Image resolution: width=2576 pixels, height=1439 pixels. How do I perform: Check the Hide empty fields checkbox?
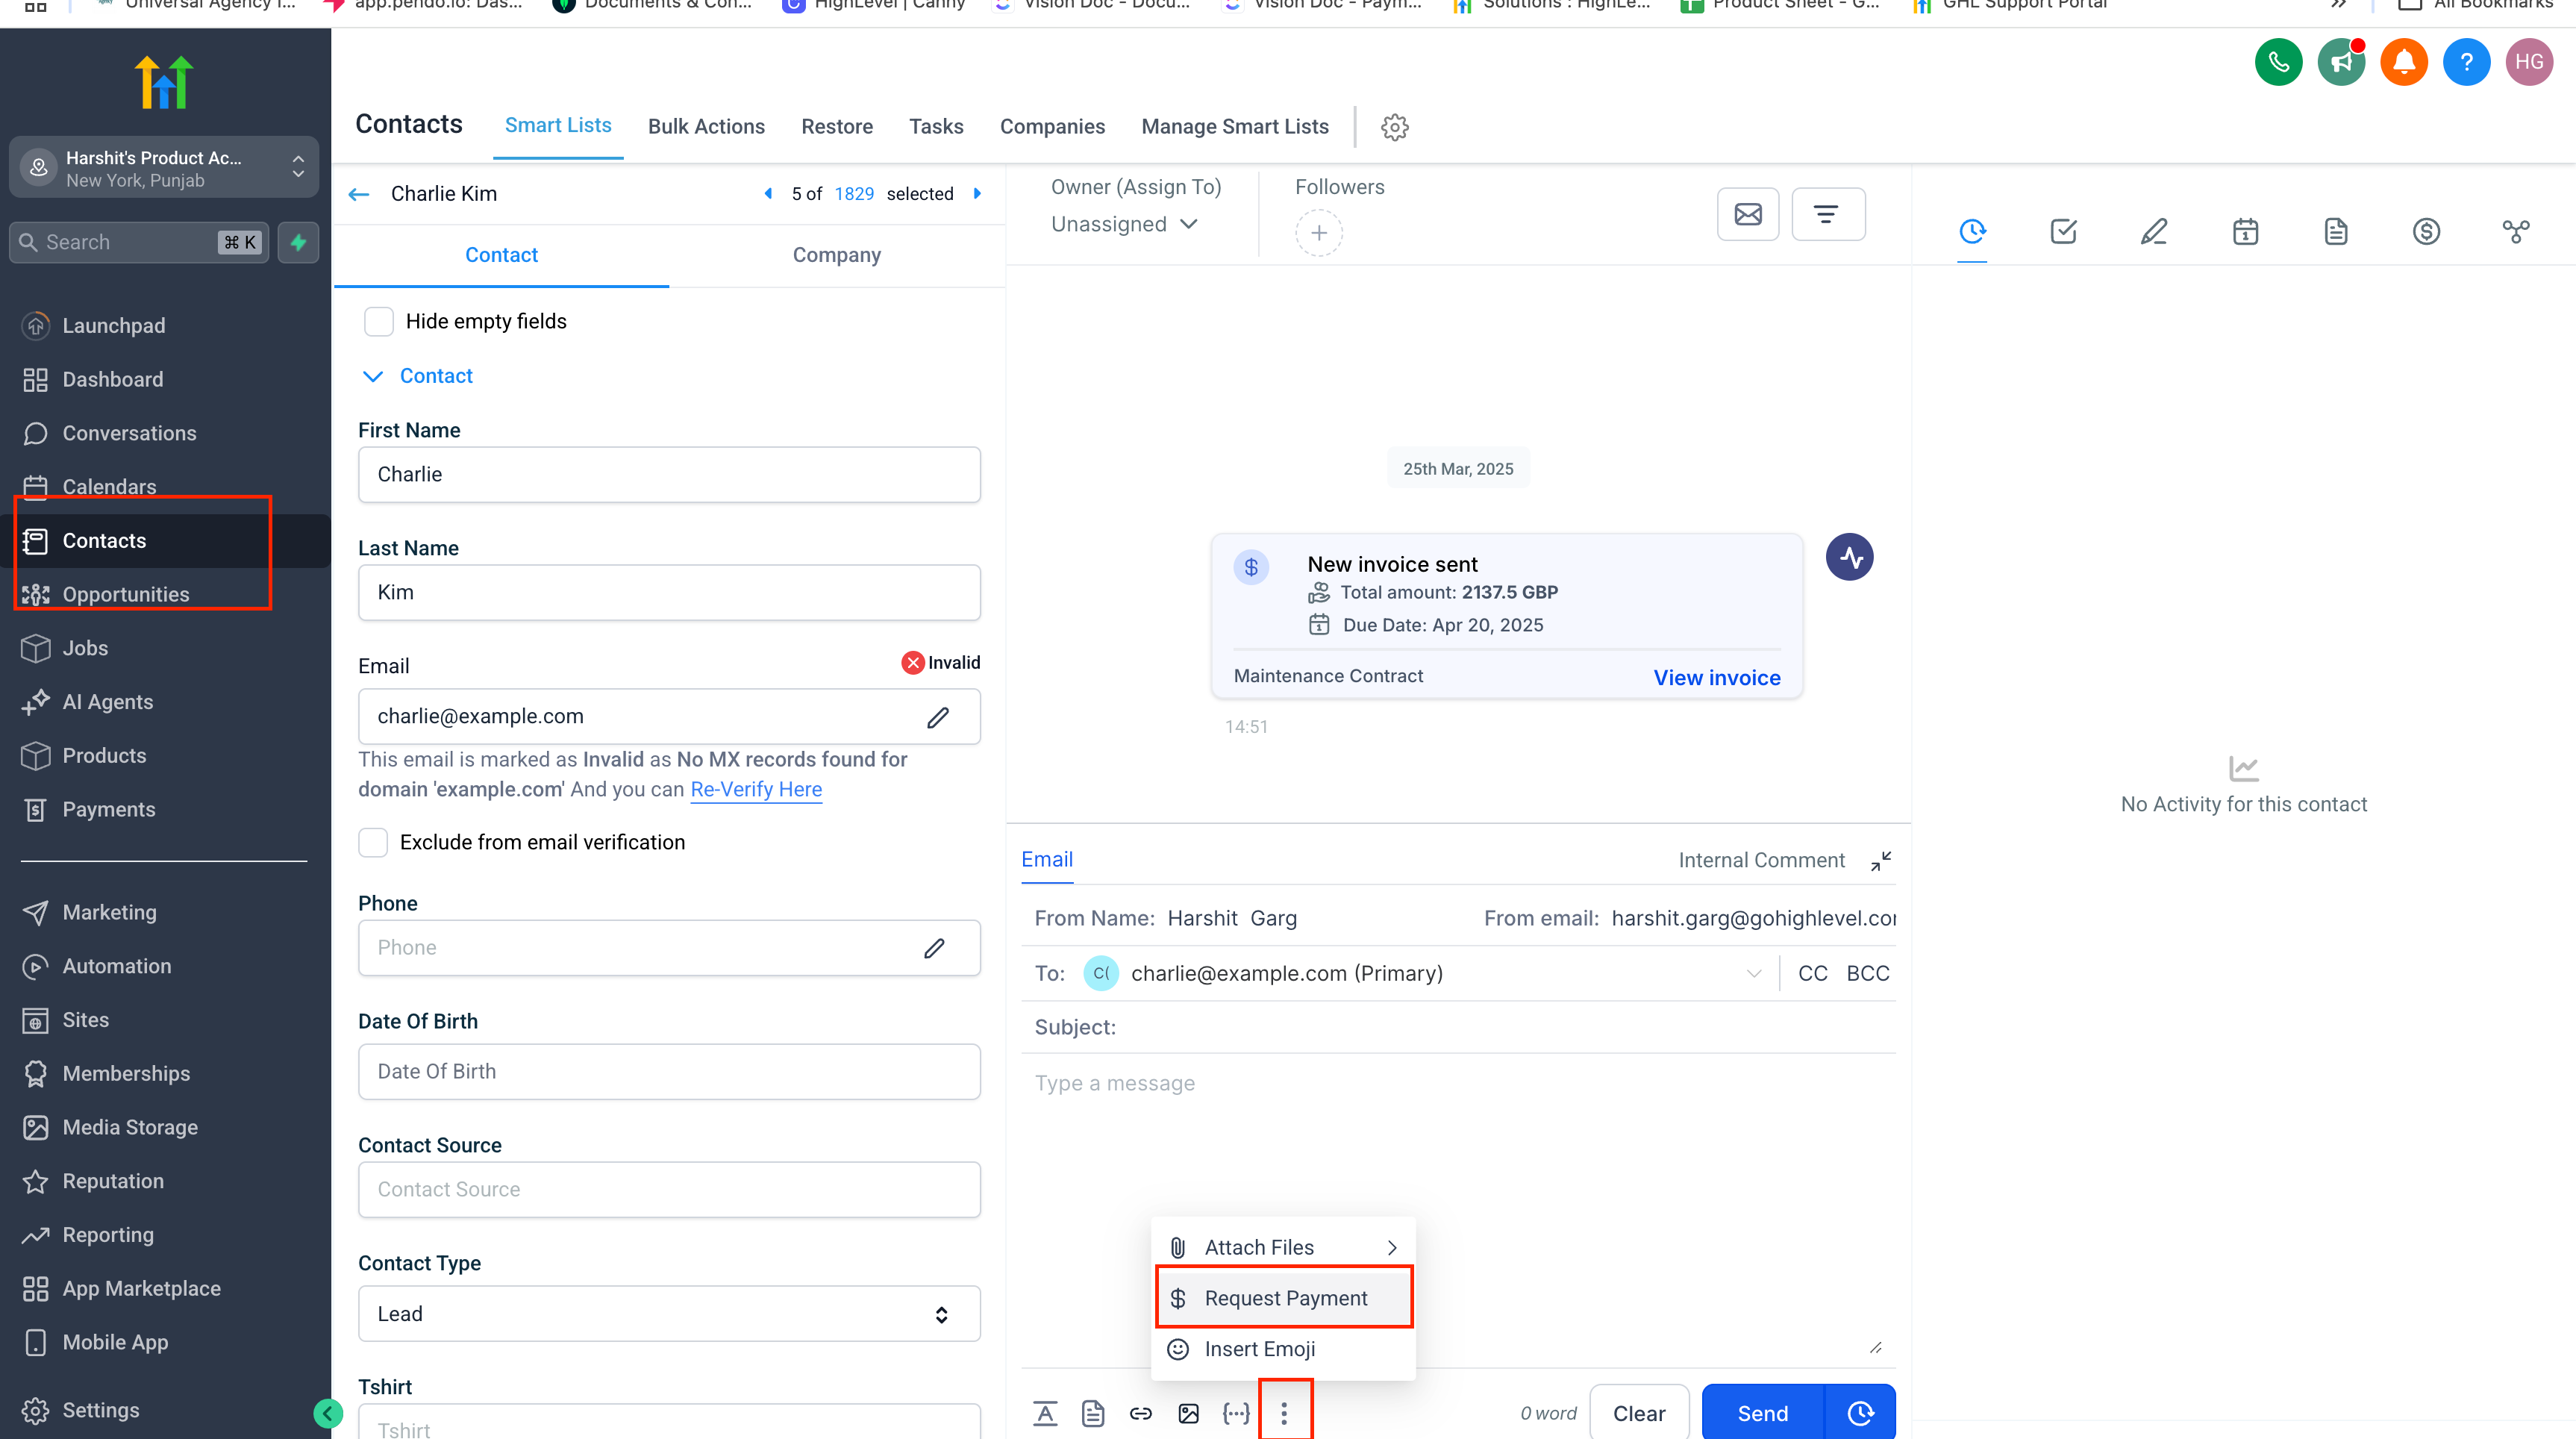(379, 321)
